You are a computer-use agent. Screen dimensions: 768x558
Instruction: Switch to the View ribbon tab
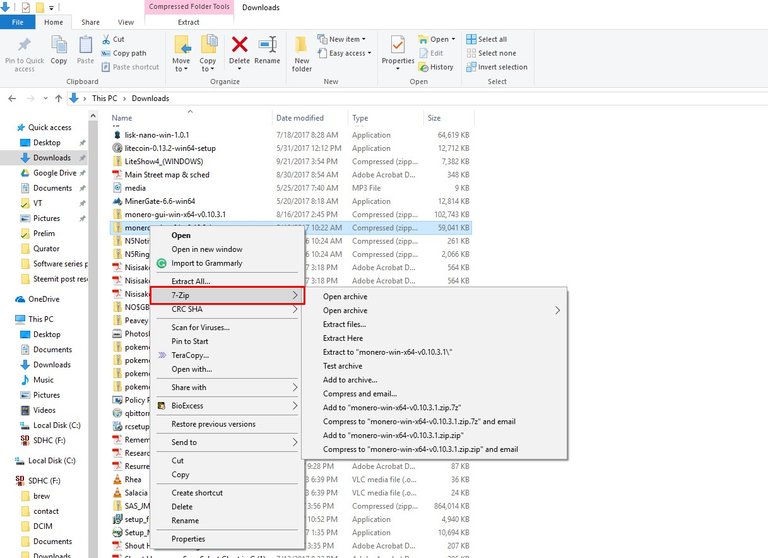[x=125, y=22]
